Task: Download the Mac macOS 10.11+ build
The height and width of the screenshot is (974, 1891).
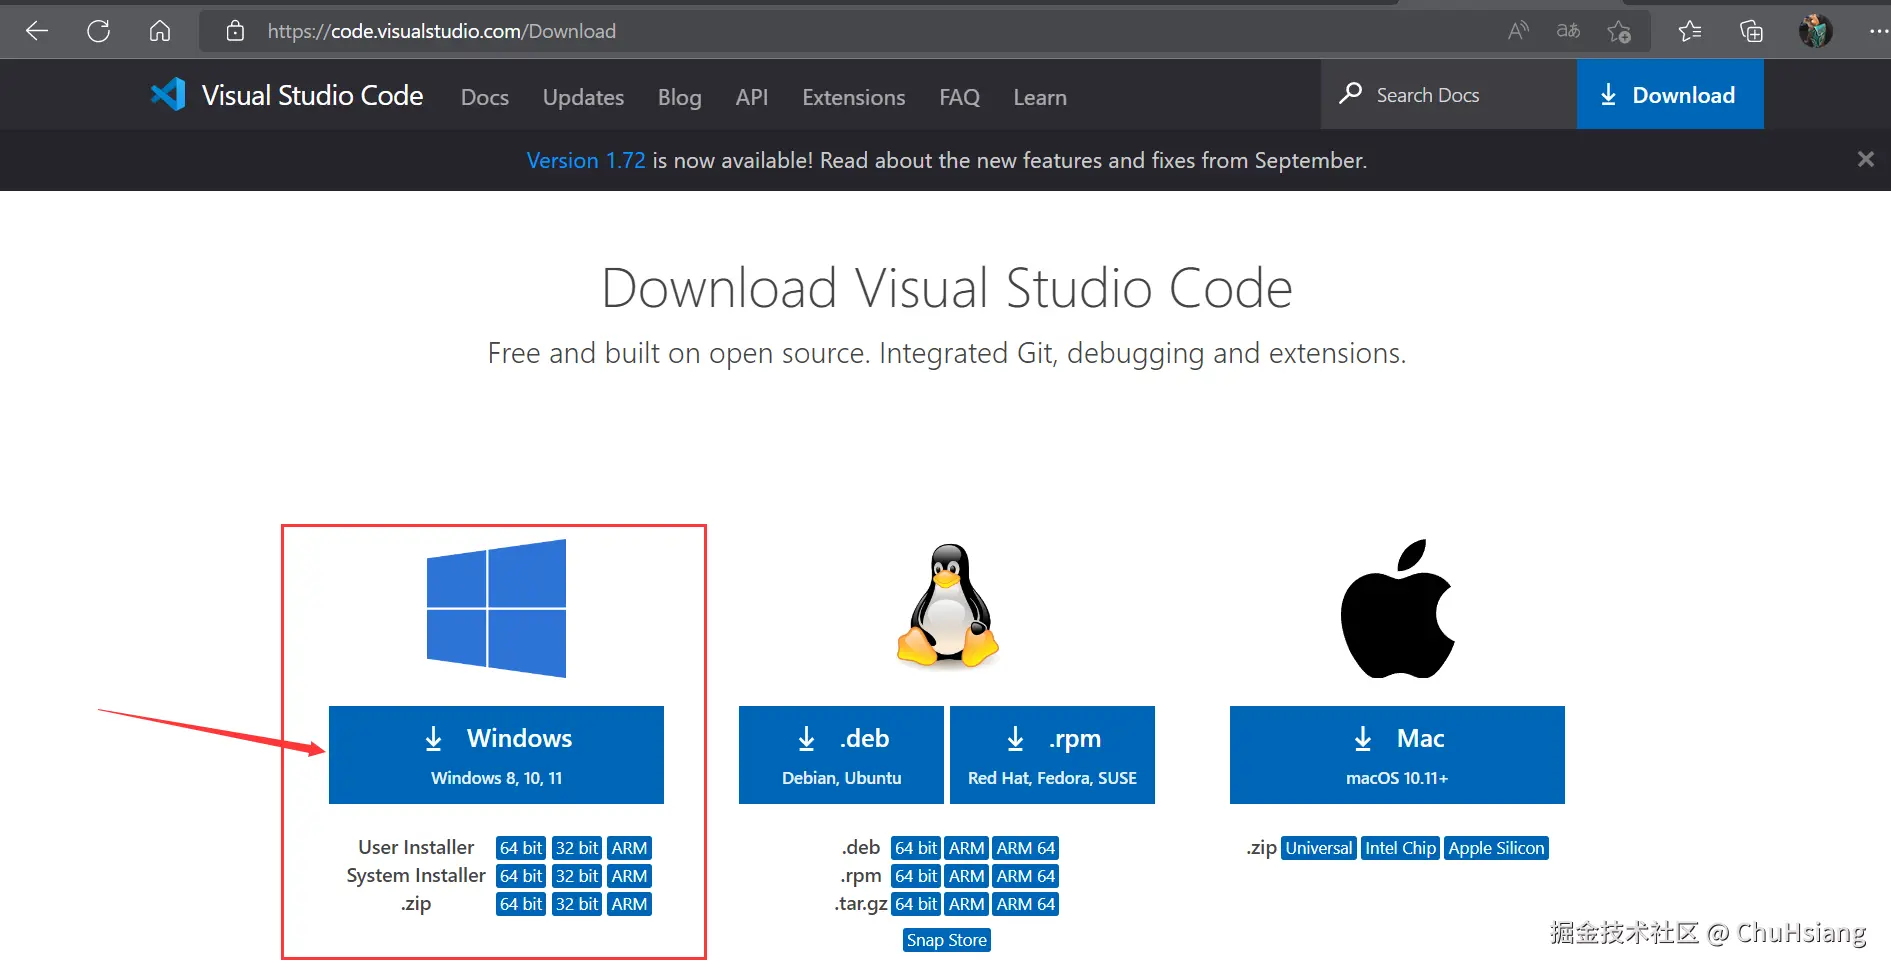Action: pos(1397,755)
